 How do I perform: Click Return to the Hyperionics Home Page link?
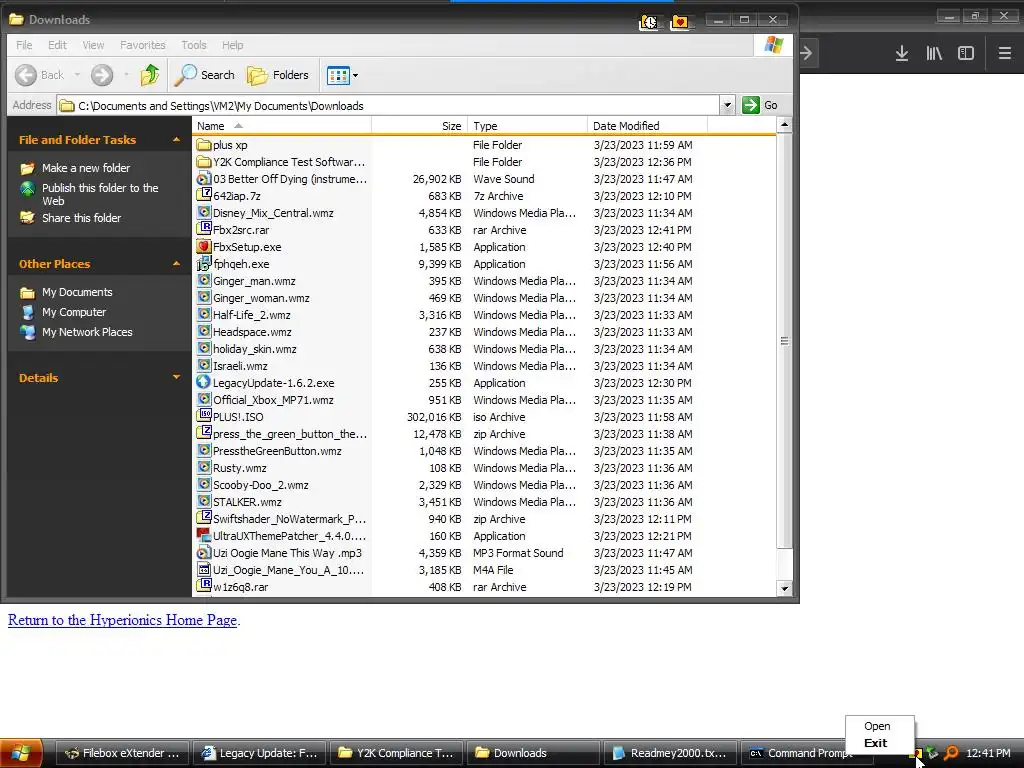click(x=122, y=620)
